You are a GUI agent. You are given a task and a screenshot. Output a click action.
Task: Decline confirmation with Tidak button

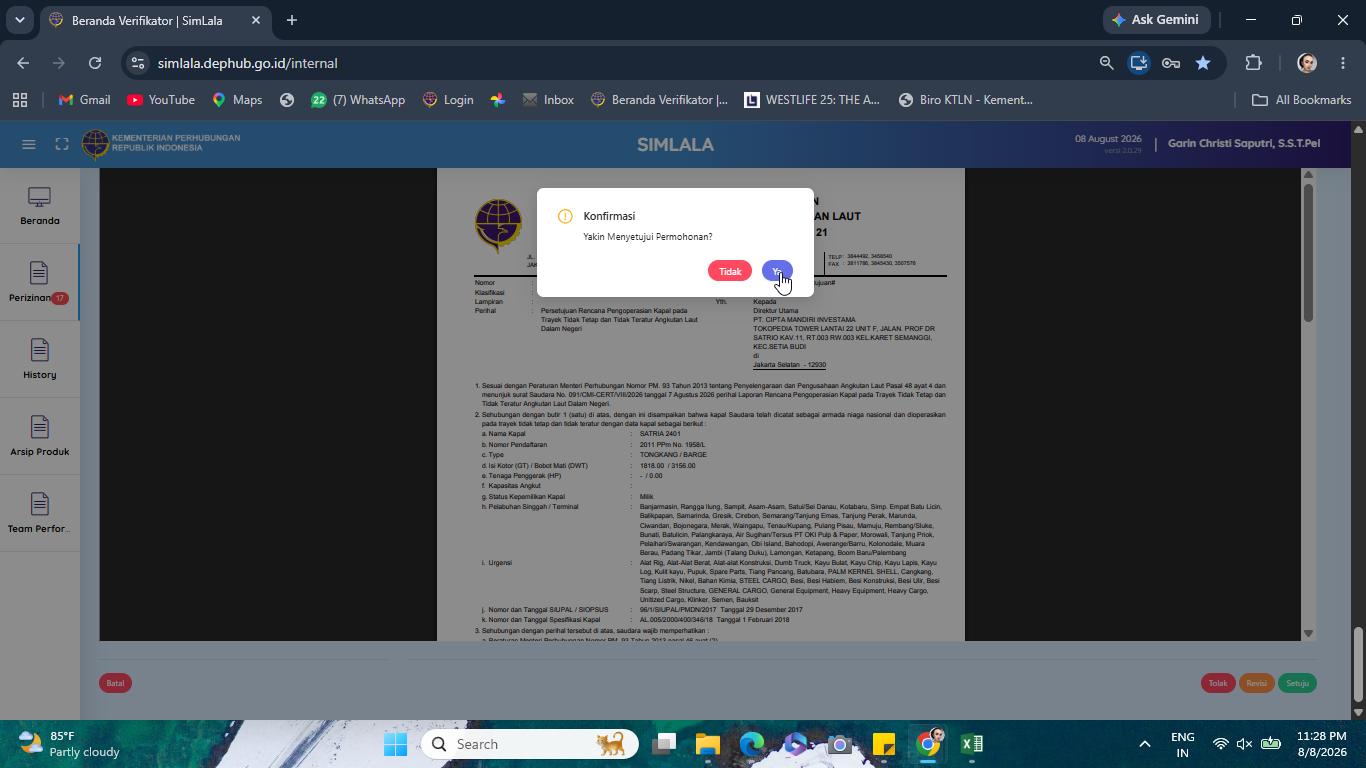pos(730,271)
